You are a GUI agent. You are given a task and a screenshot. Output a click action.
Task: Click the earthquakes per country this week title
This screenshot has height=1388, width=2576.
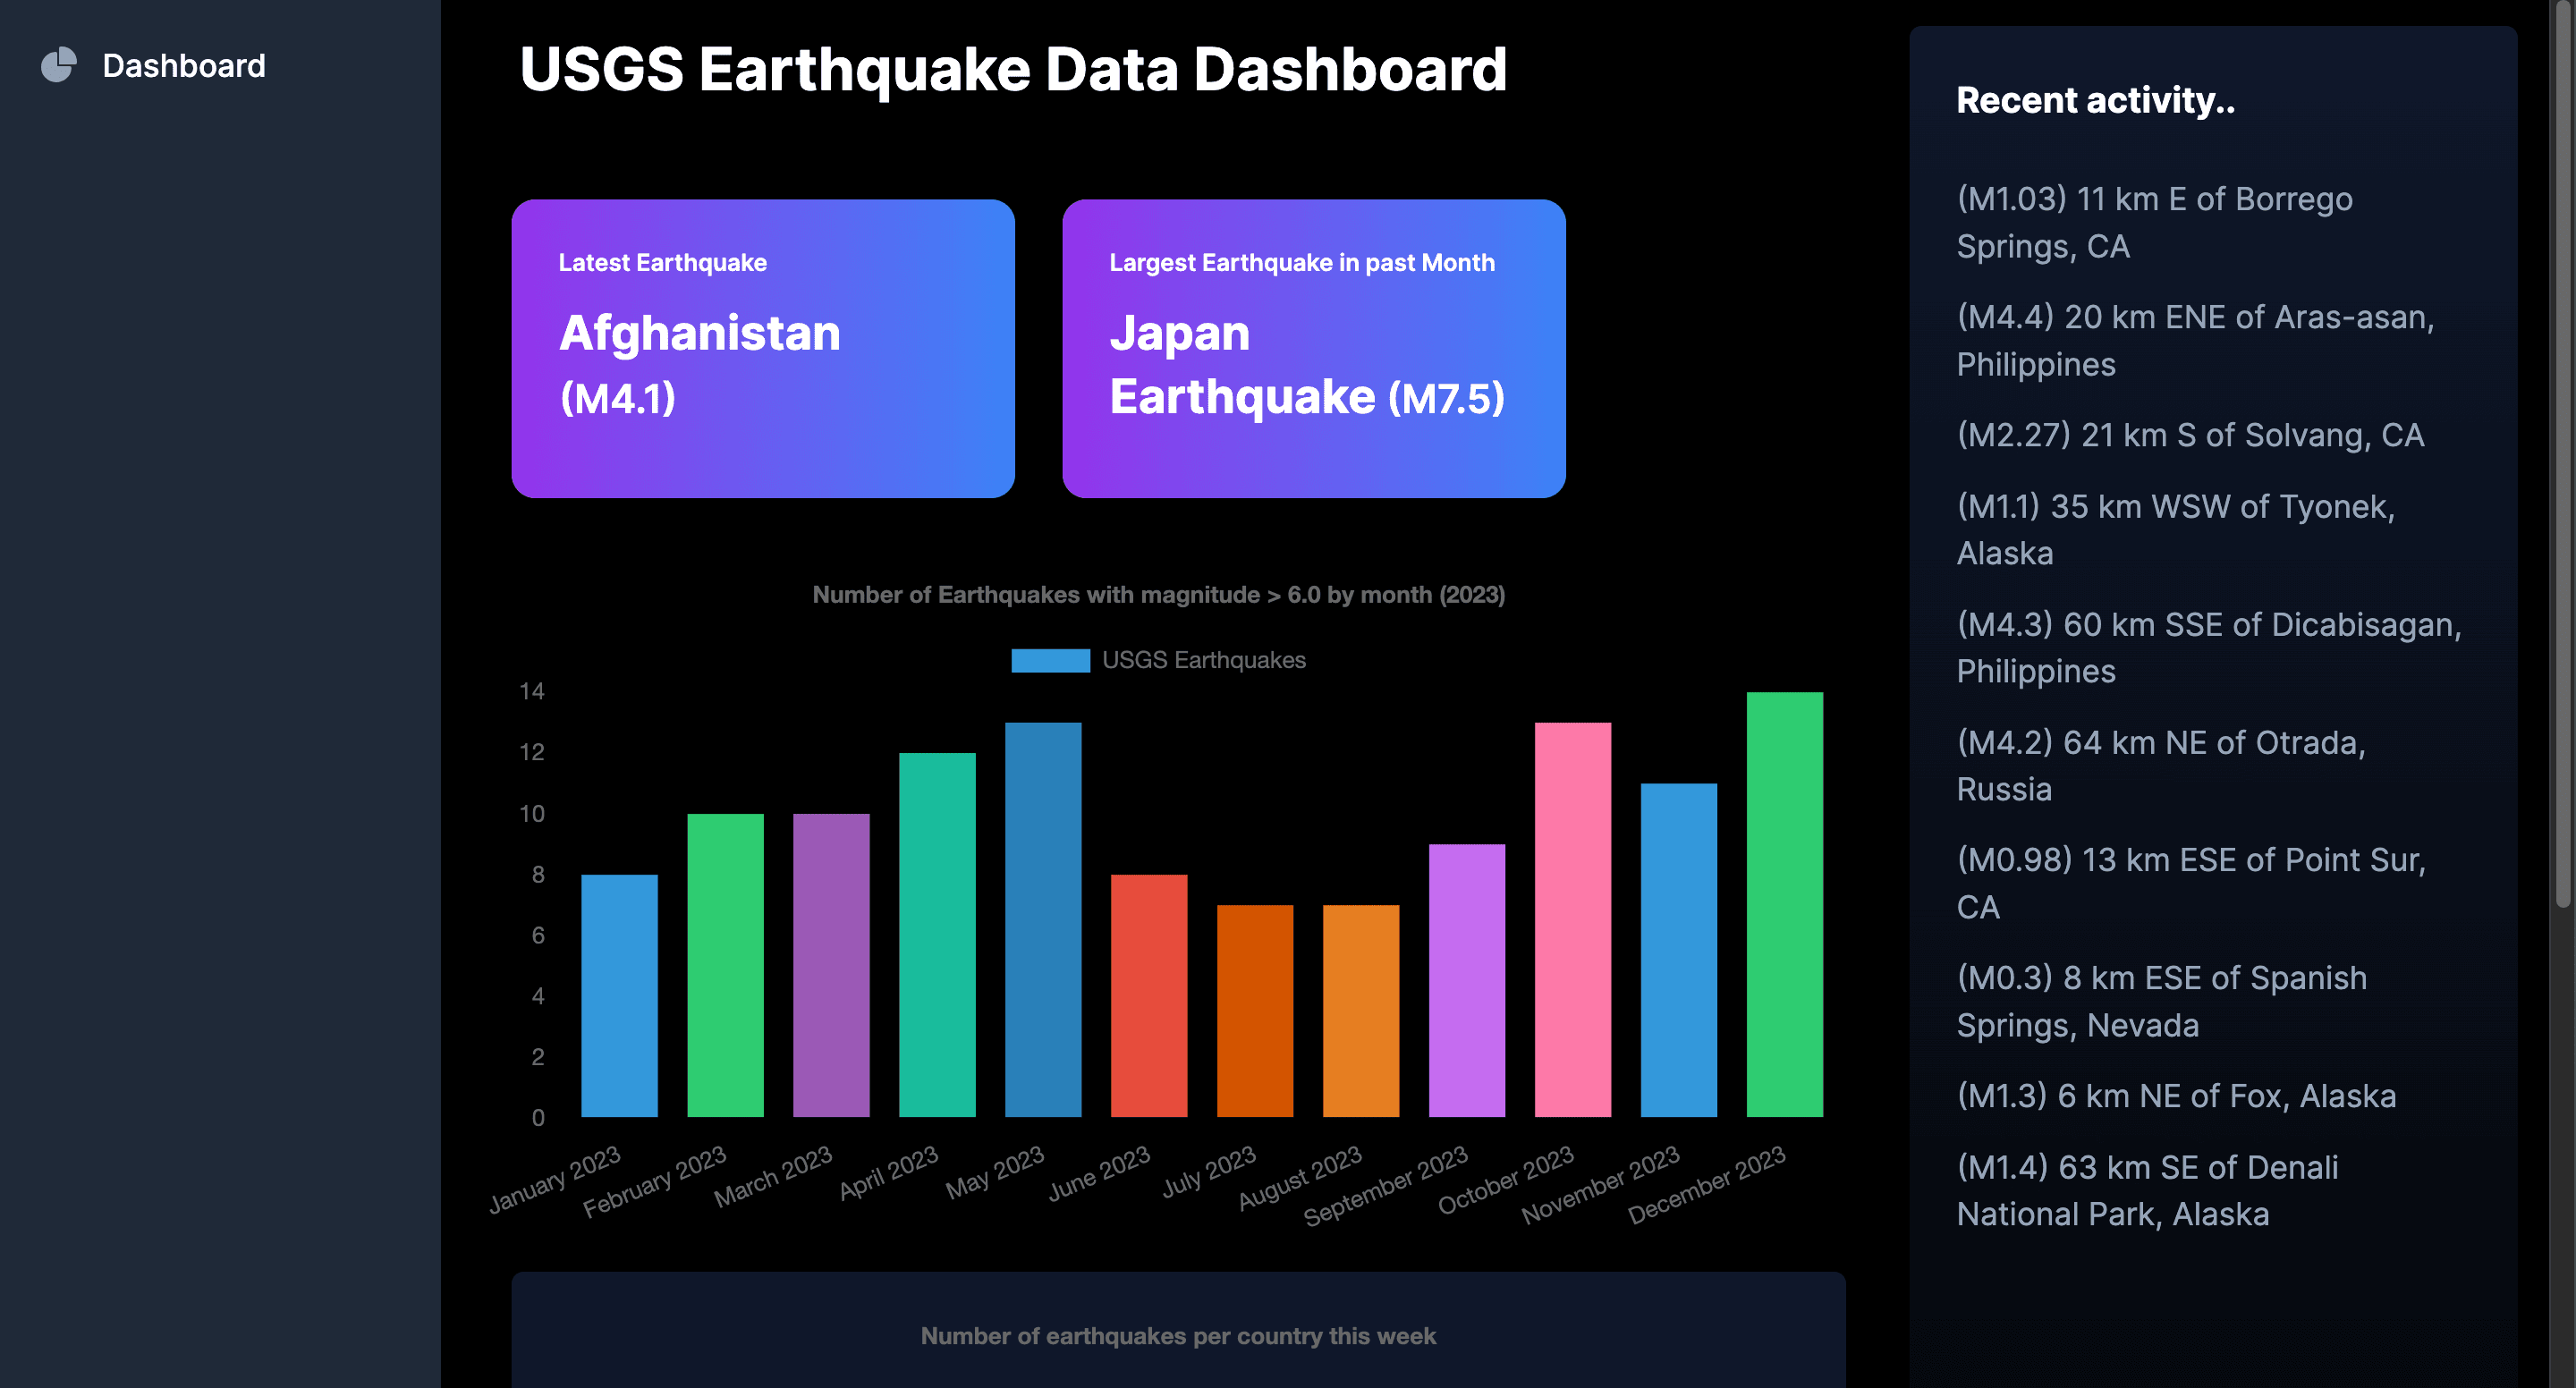1178,1336
